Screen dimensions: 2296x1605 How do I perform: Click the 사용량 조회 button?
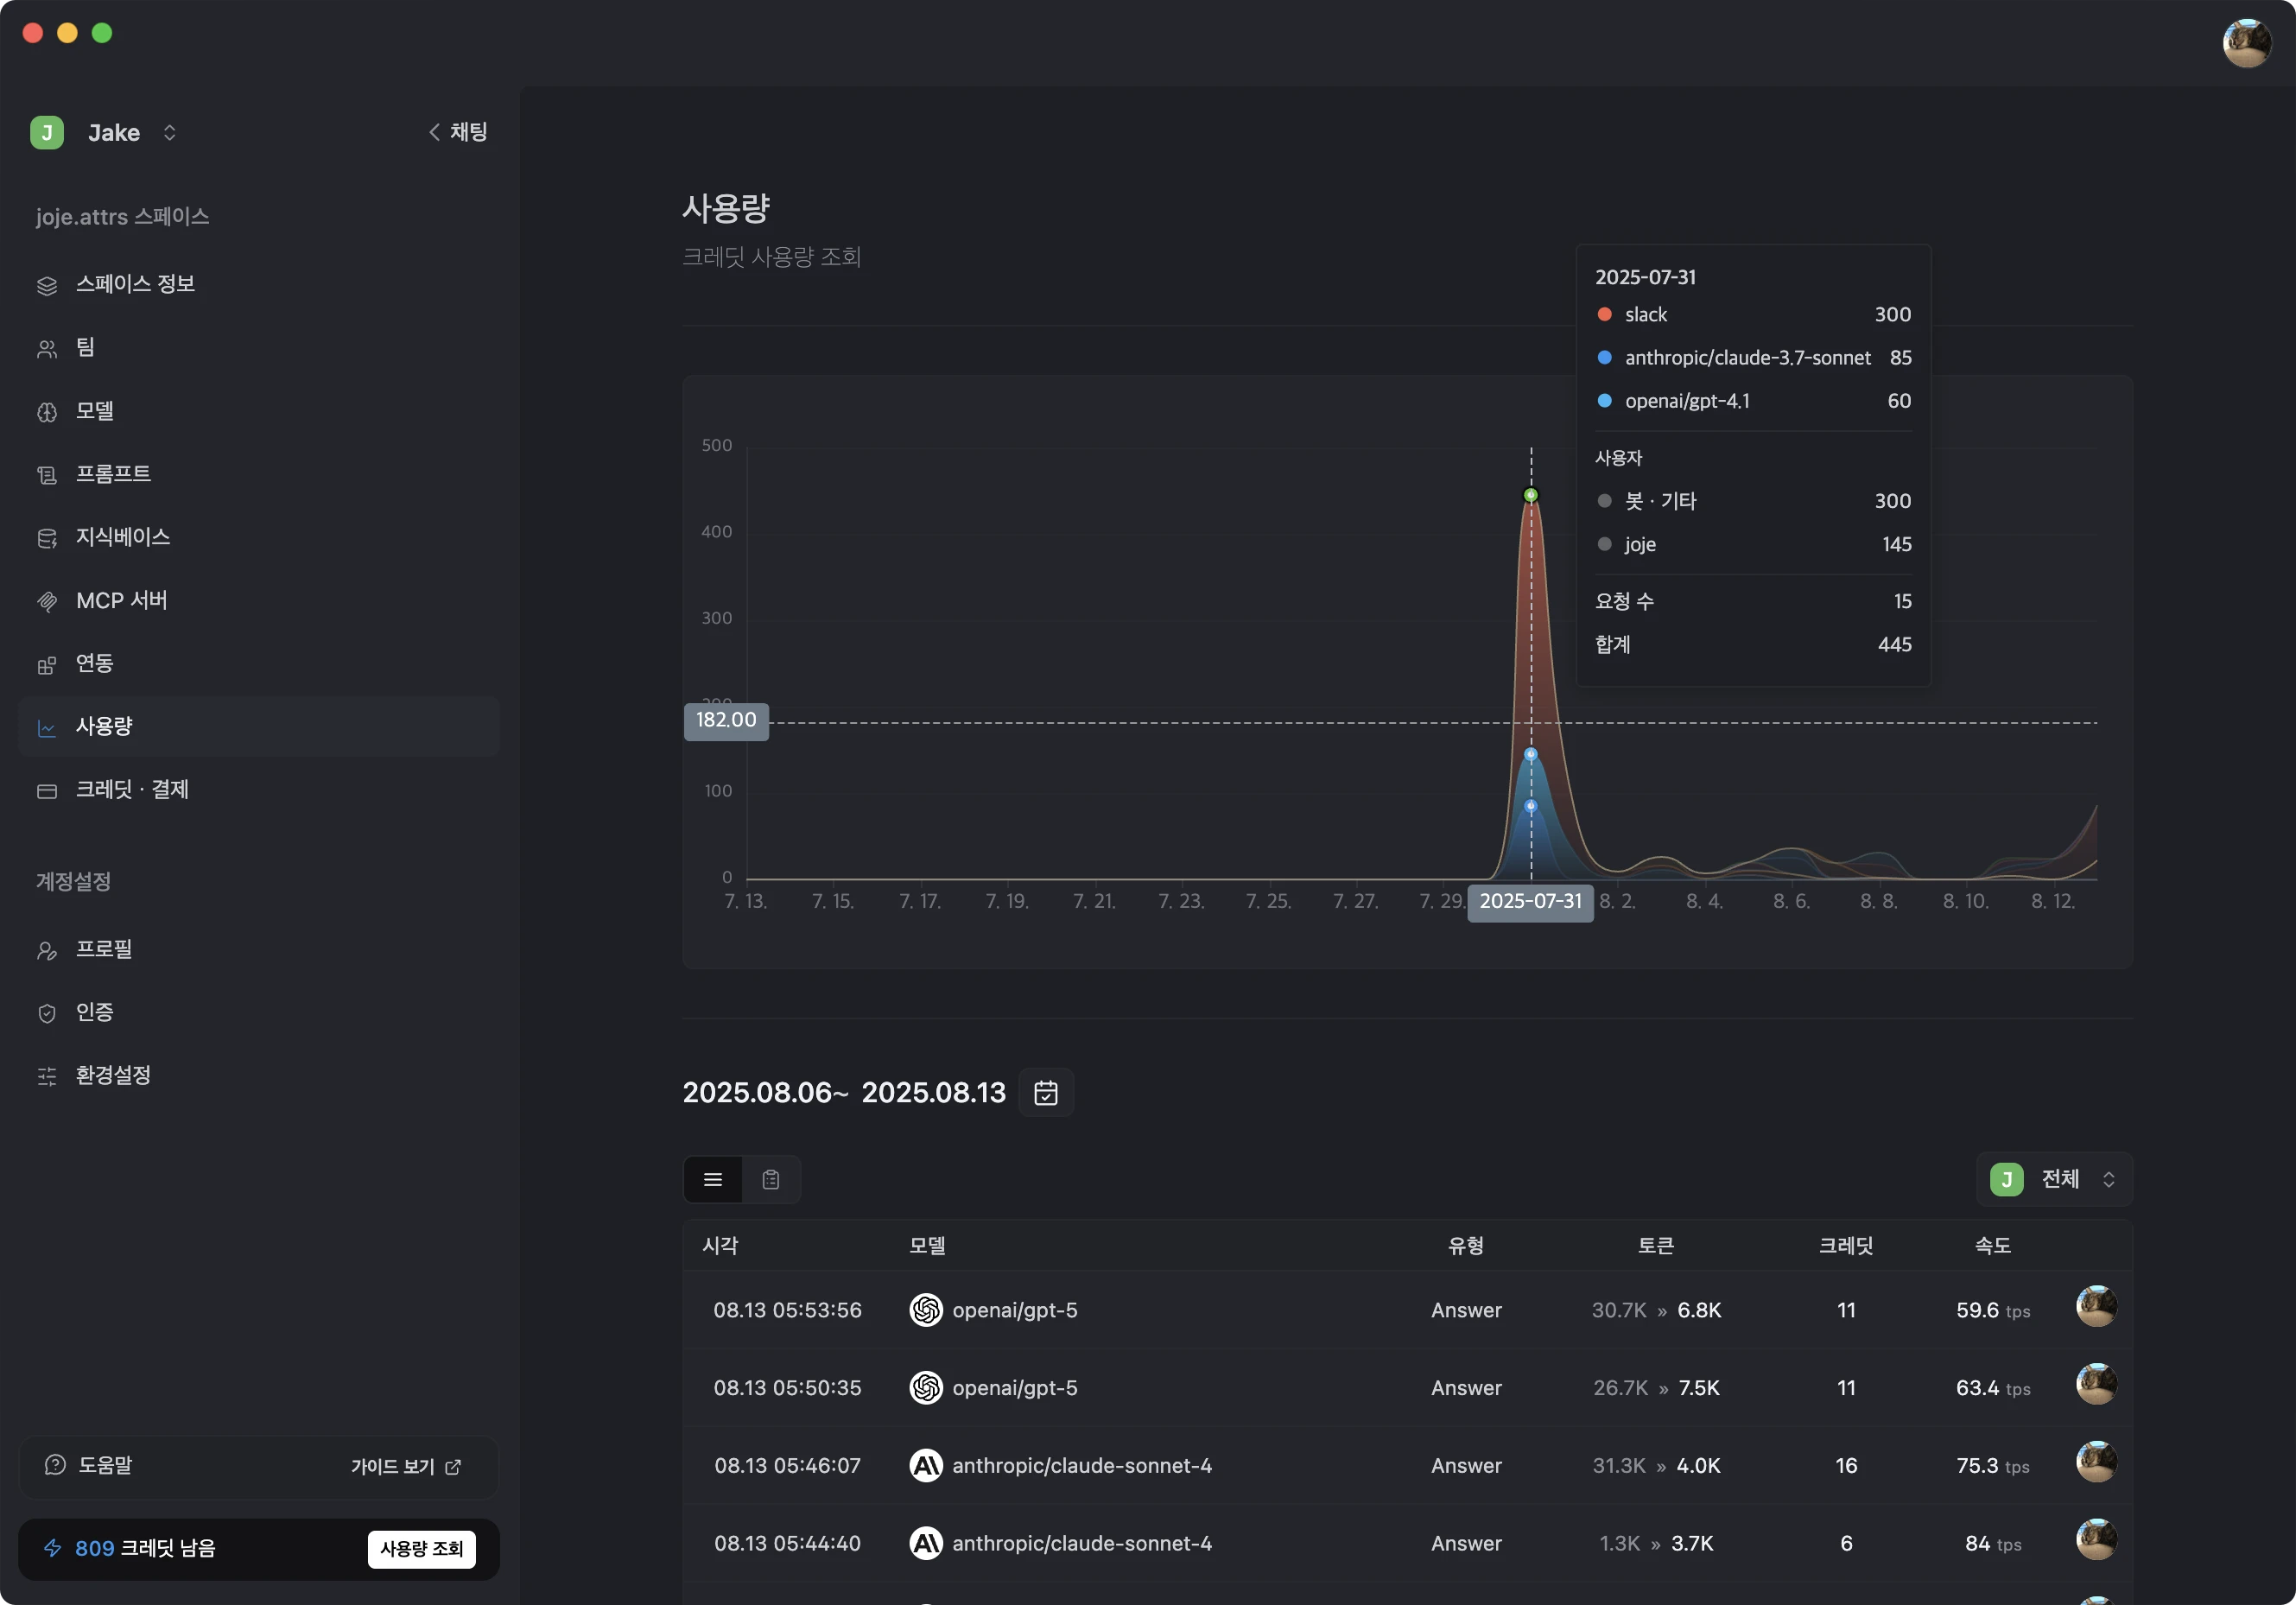tap(421, 1549)
